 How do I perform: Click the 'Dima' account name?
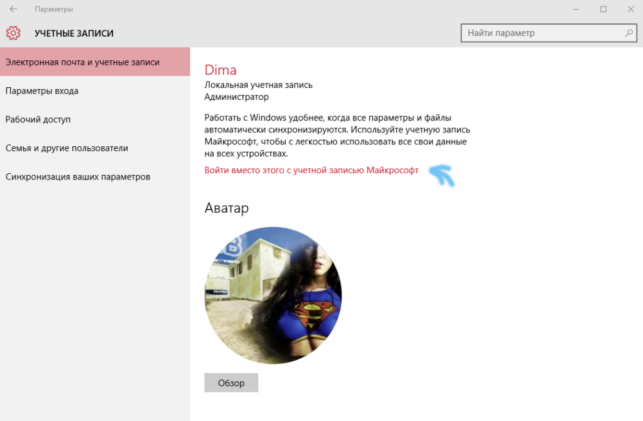pyautogui.click(x=221, y=70)
